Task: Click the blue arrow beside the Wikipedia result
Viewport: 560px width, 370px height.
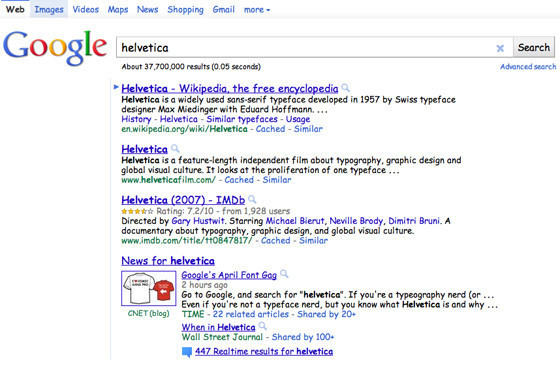Action: tap(116, 87)
